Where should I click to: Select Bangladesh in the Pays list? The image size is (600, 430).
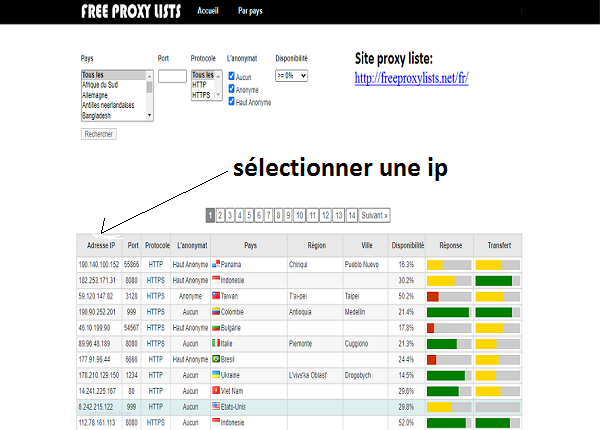click(114, 116)
